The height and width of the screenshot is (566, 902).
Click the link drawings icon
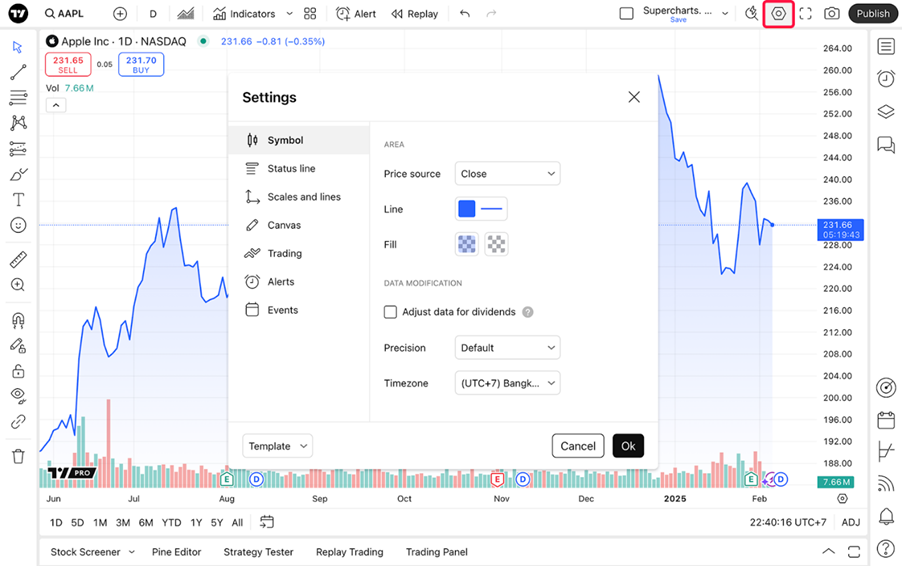[18, 422]
